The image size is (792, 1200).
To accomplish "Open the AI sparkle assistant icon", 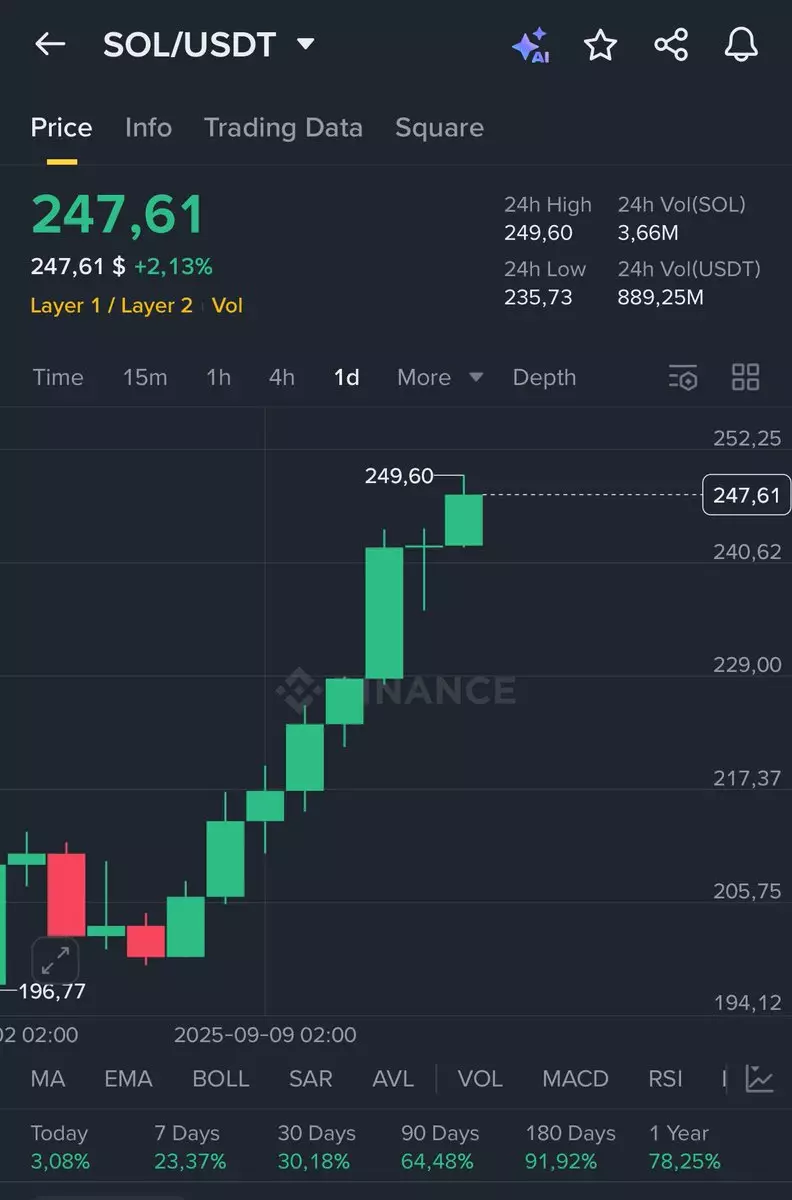I will pos(530,45).
